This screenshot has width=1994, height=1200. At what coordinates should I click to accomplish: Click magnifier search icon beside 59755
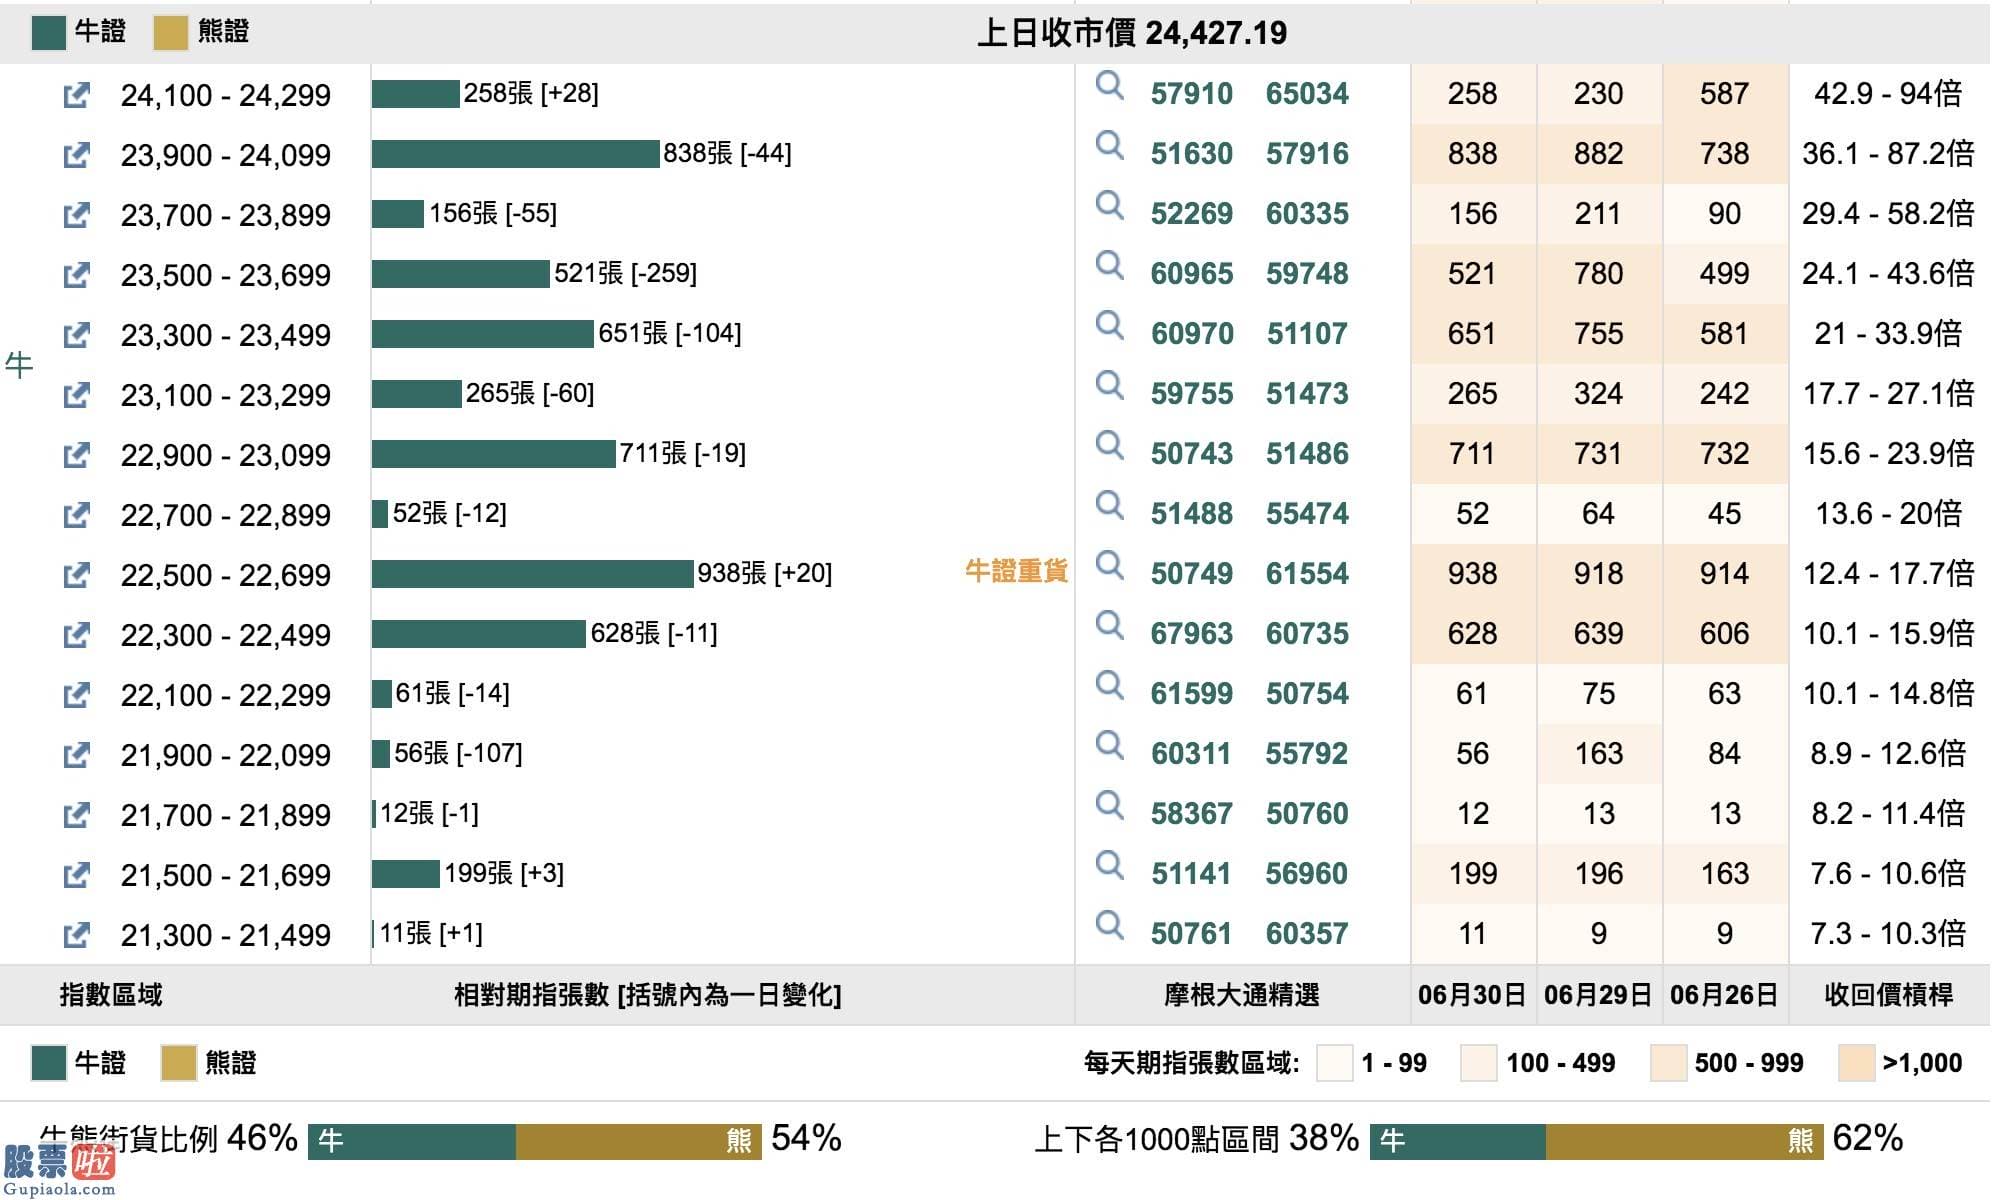pyautogui.click(x=1109, y=386)
